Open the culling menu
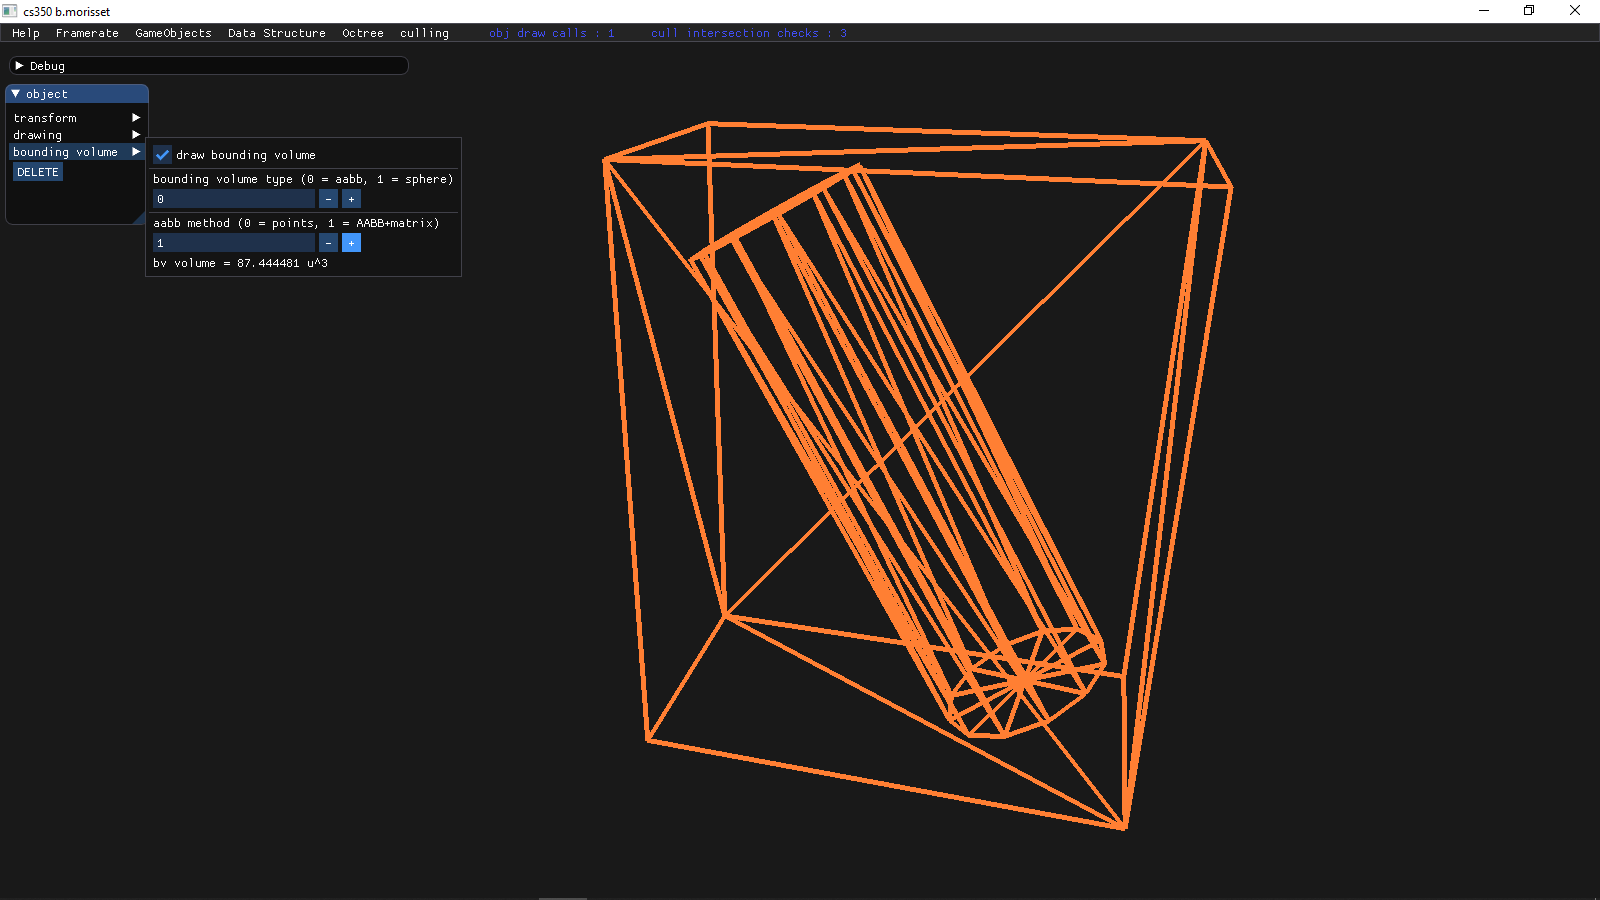The width and height of the screenshot is (1600, 900). (424, 33)
